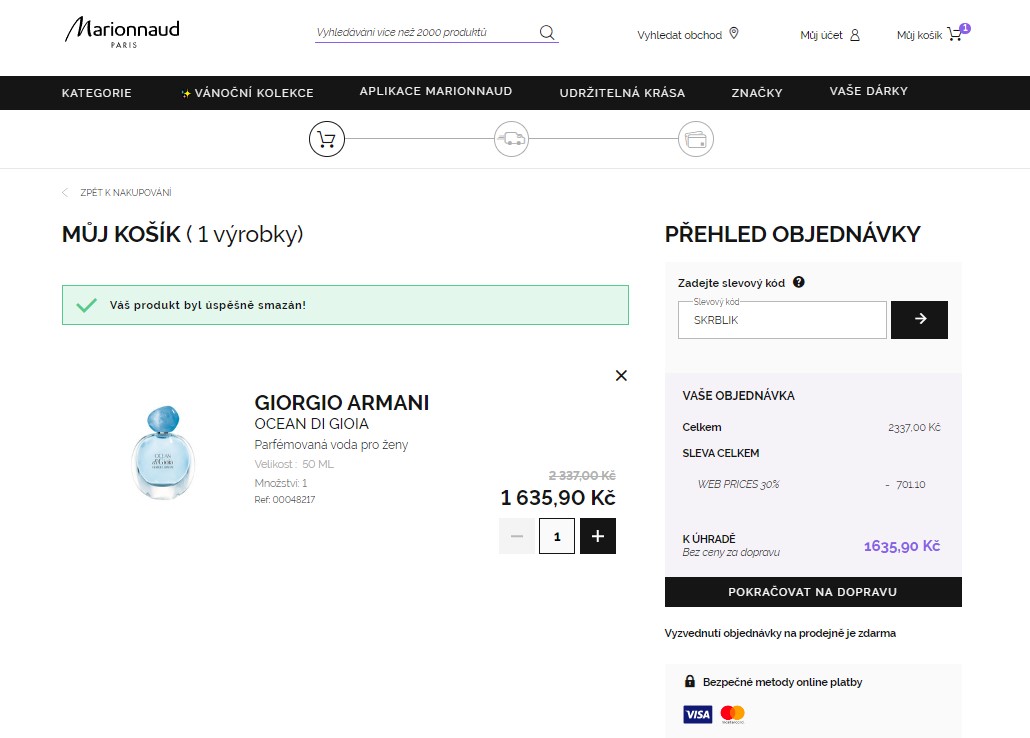This screenshot has width=1030, height=738.
Task: Click the Vyzvednutí objednávky na prodejně text
Action: click(780, 634)
